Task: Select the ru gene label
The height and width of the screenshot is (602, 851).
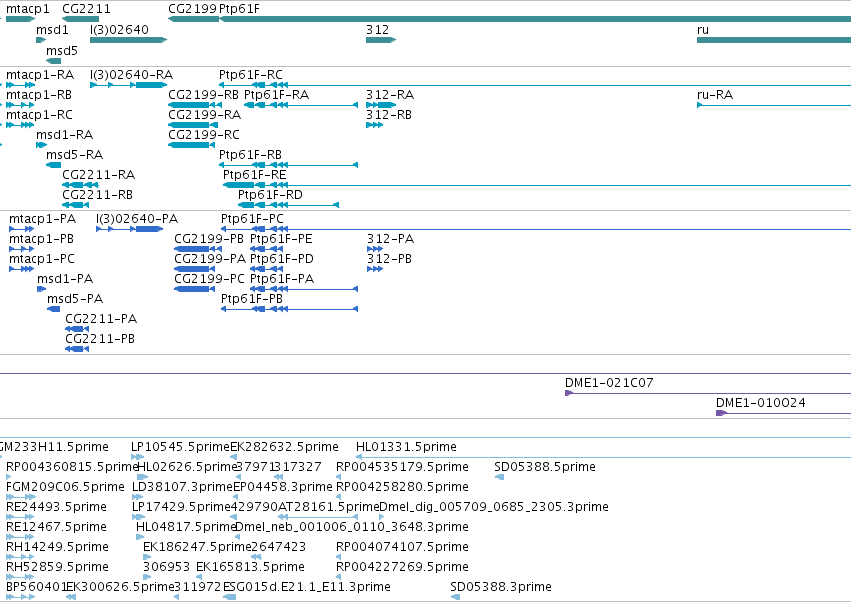Action: [703, 29]
